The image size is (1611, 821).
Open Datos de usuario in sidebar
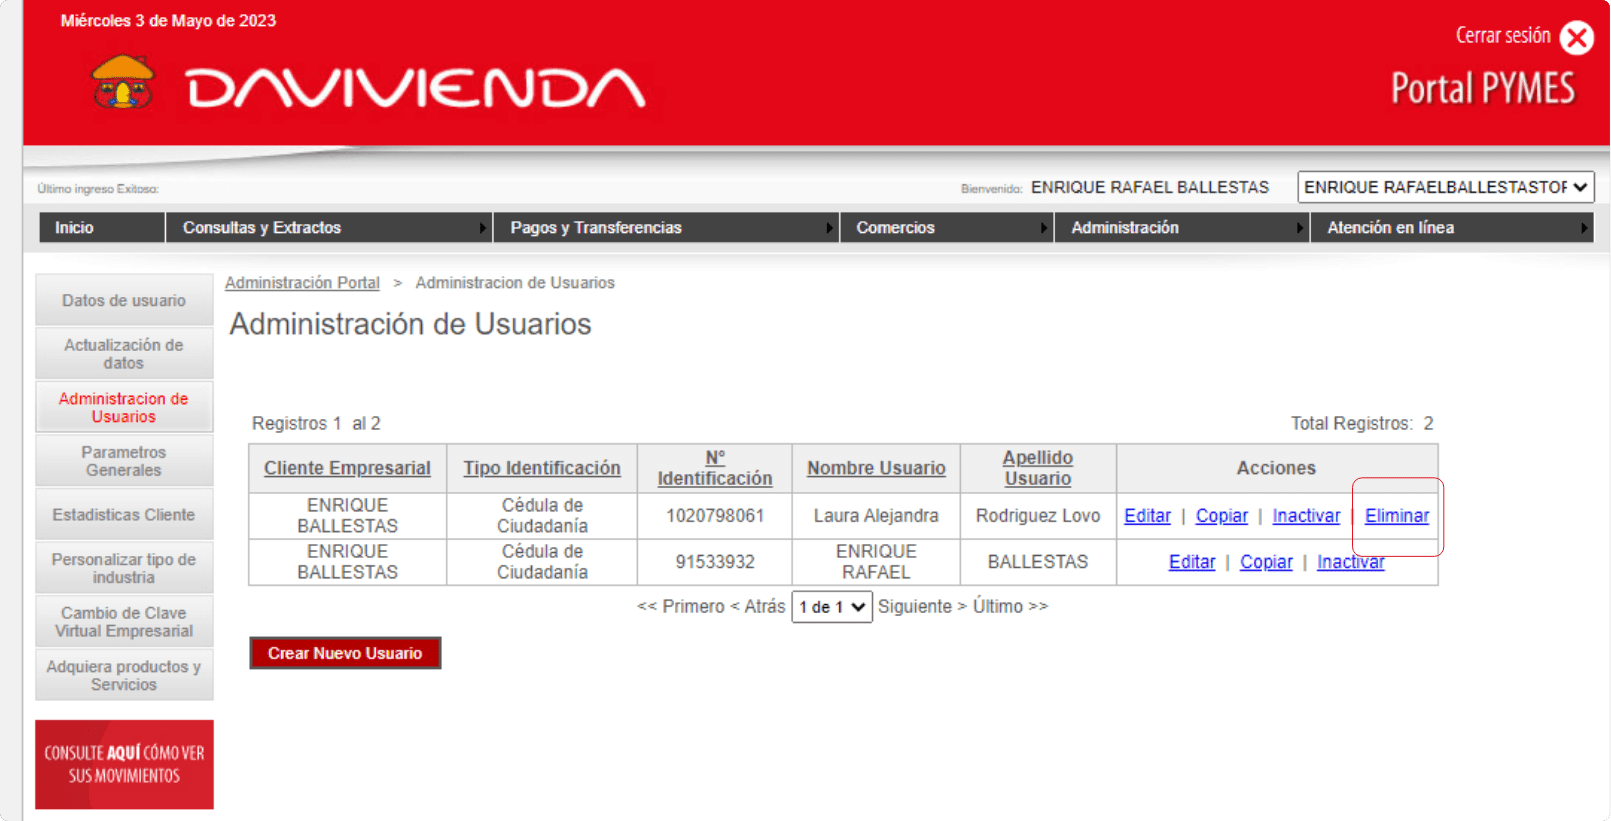tap(124, 300)
